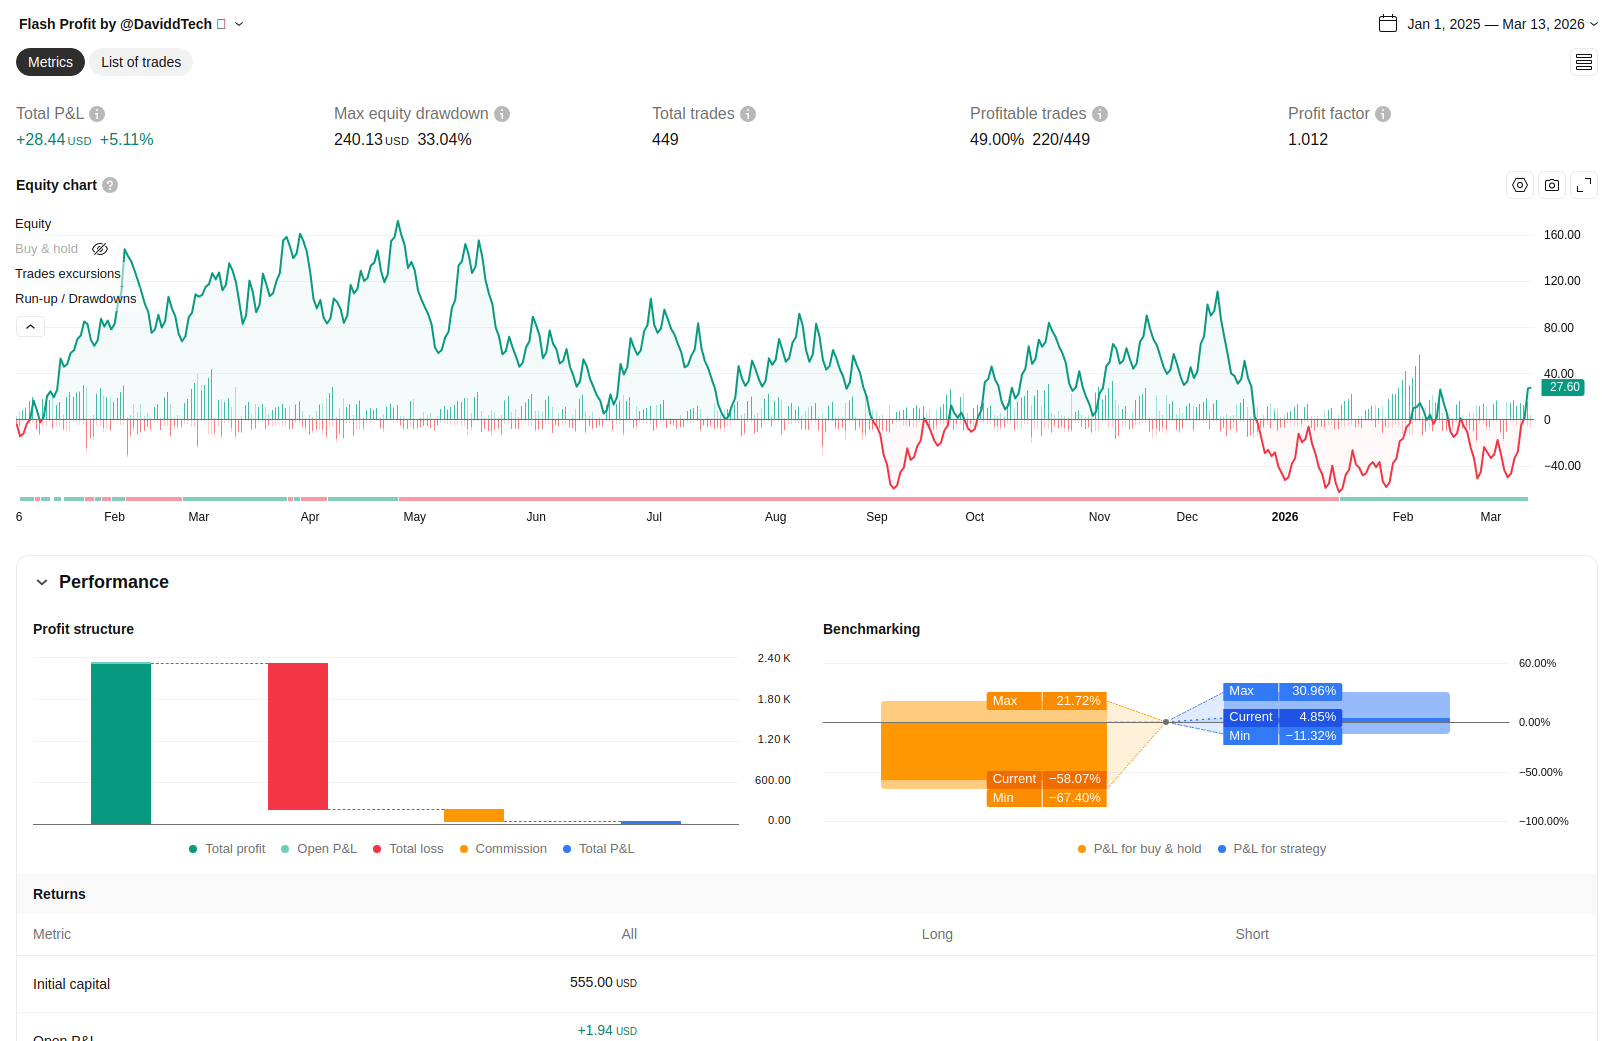Open equity chart settings hexagon icon
Viewport: 1614px width, 1041px height.
1520,185
